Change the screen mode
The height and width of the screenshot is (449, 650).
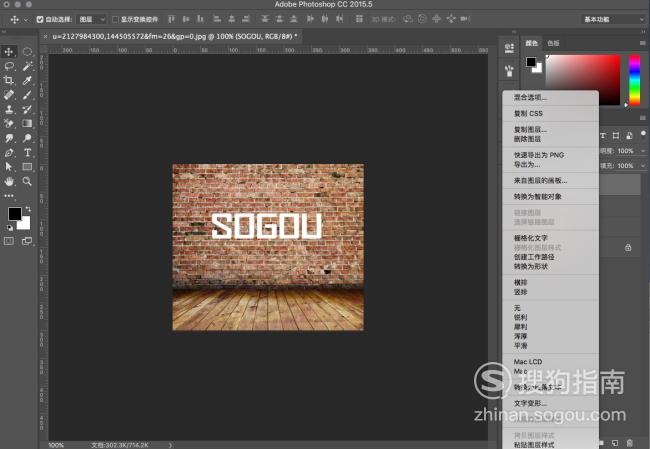pyautogui.click(x=27, y=241)
